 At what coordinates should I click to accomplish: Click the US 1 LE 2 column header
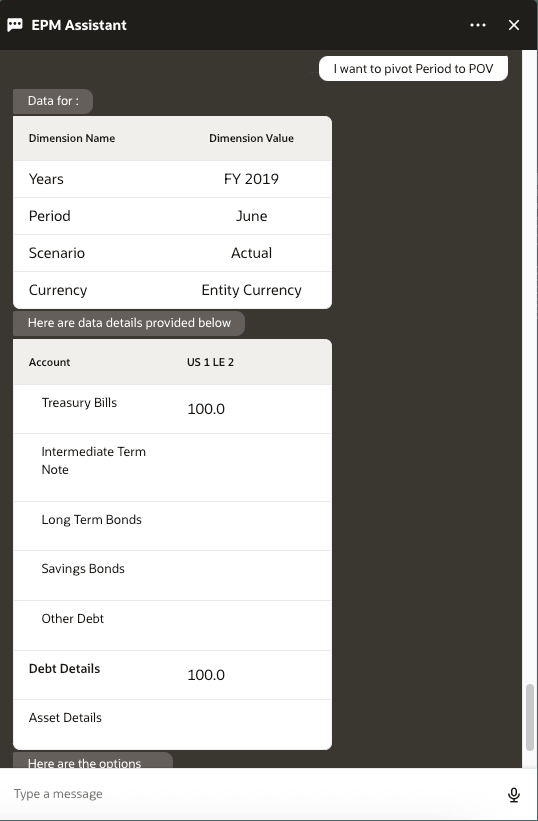(x=210, y=362)
